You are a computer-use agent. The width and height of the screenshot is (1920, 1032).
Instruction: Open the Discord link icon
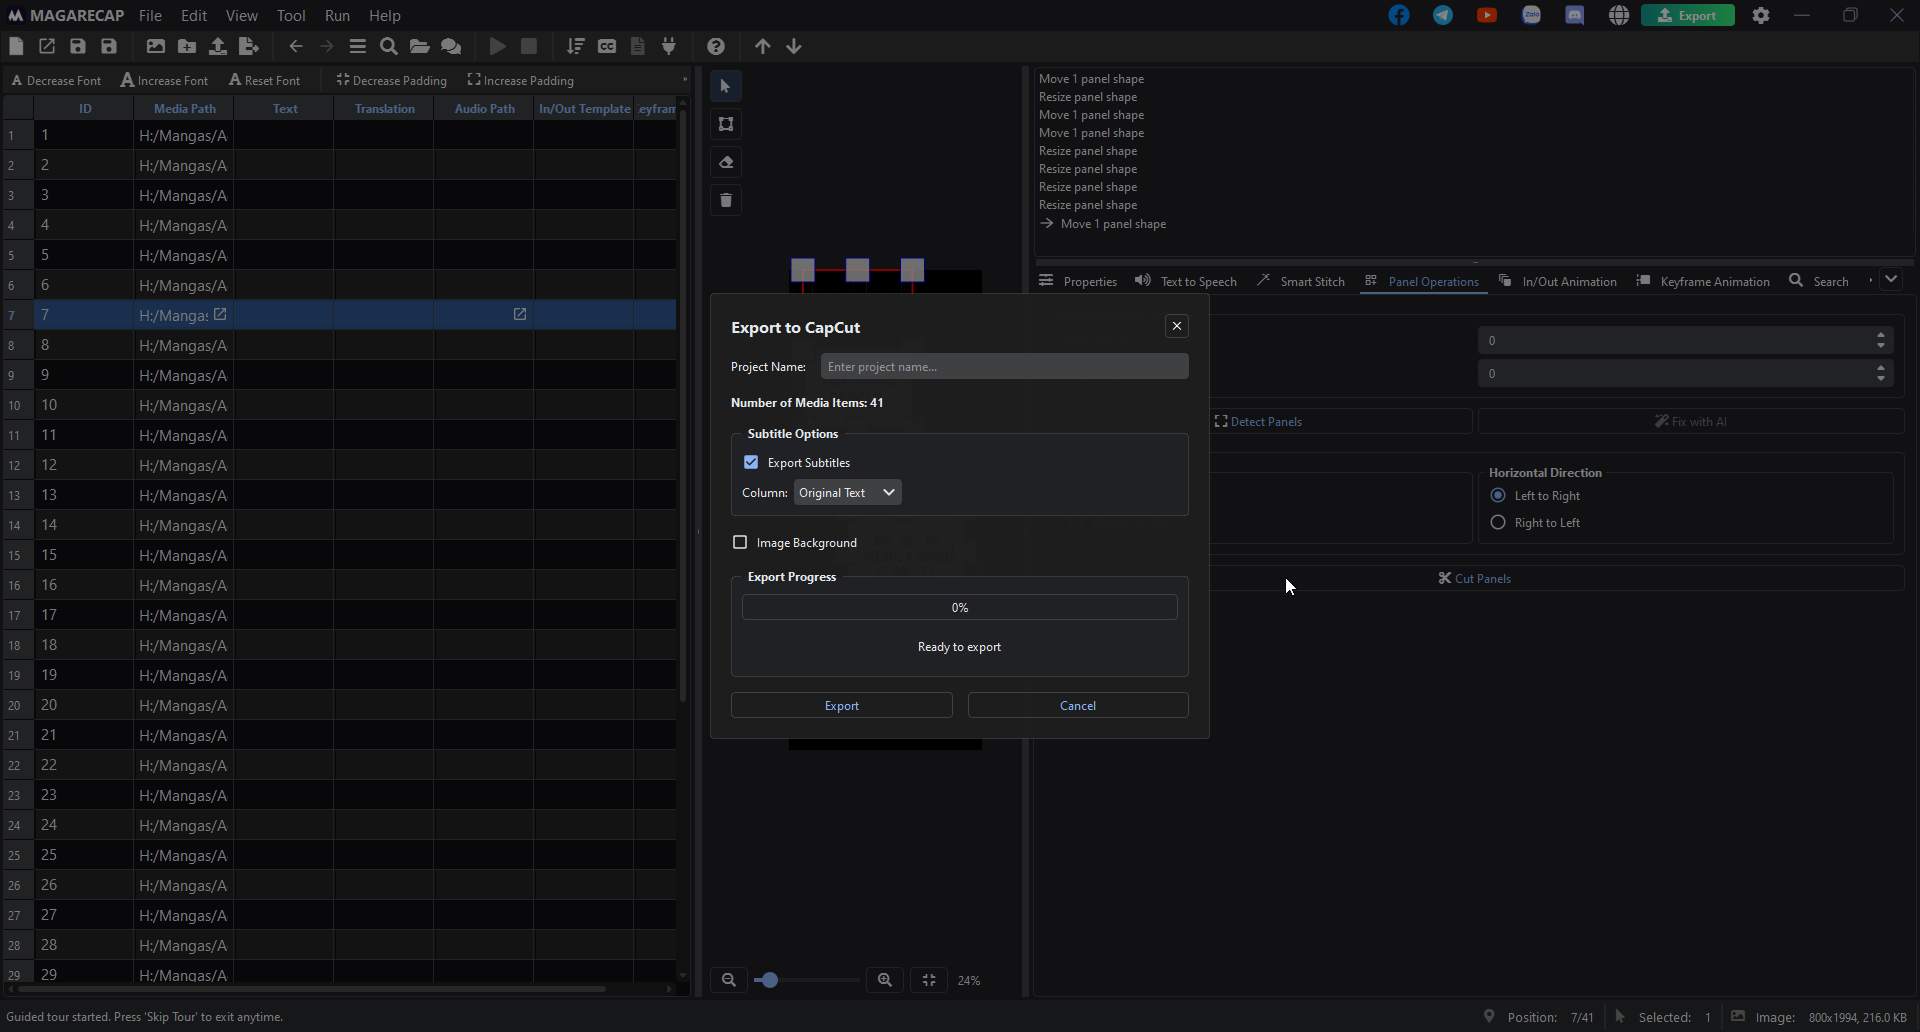pyautogui.click(x=1575, y=15)
